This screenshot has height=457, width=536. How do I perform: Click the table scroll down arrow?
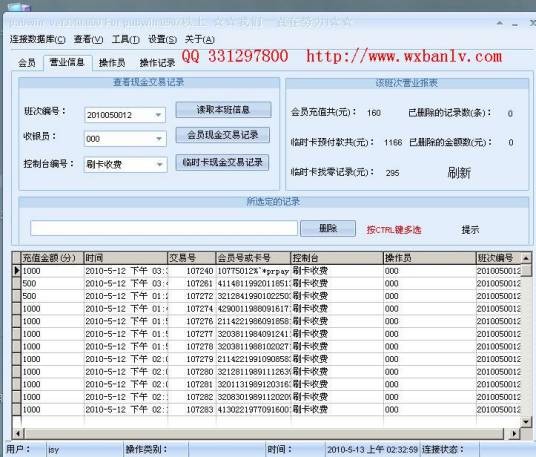(526, 422)
